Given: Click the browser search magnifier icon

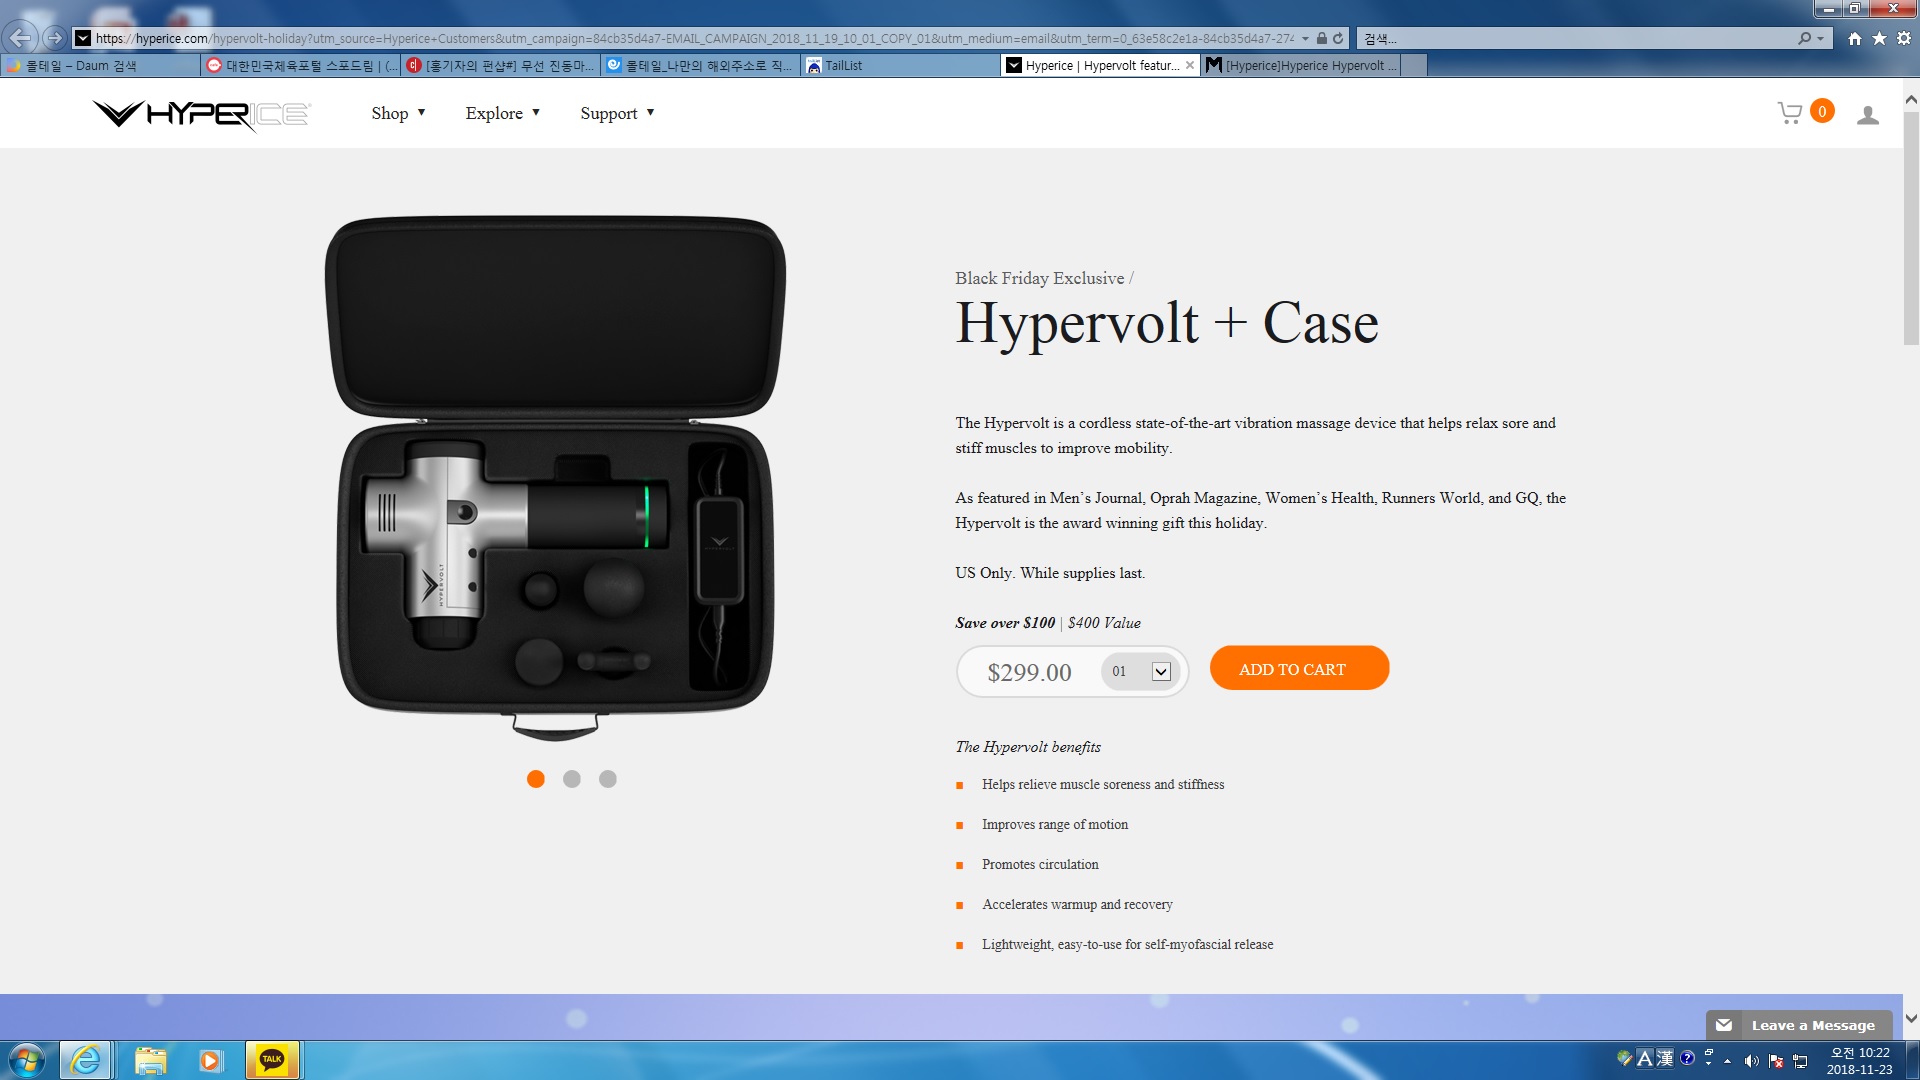Looking at the screenshot, I should click(x=1804, y=38).
